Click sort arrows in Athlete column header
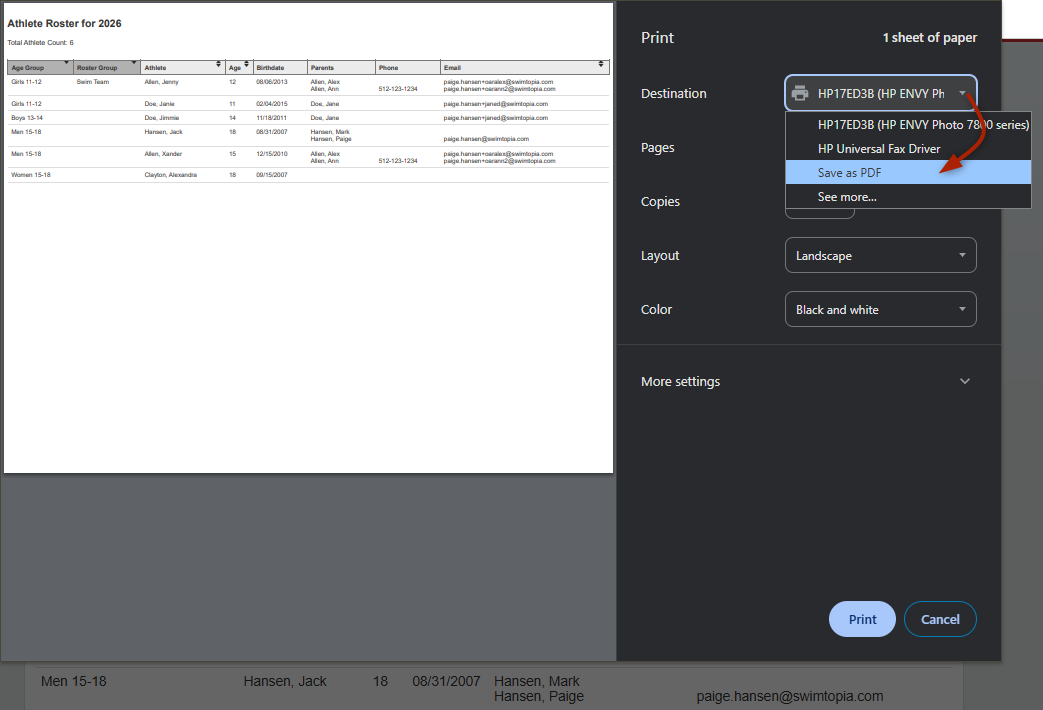1043x710 pixels. click(x=218, y=65)
